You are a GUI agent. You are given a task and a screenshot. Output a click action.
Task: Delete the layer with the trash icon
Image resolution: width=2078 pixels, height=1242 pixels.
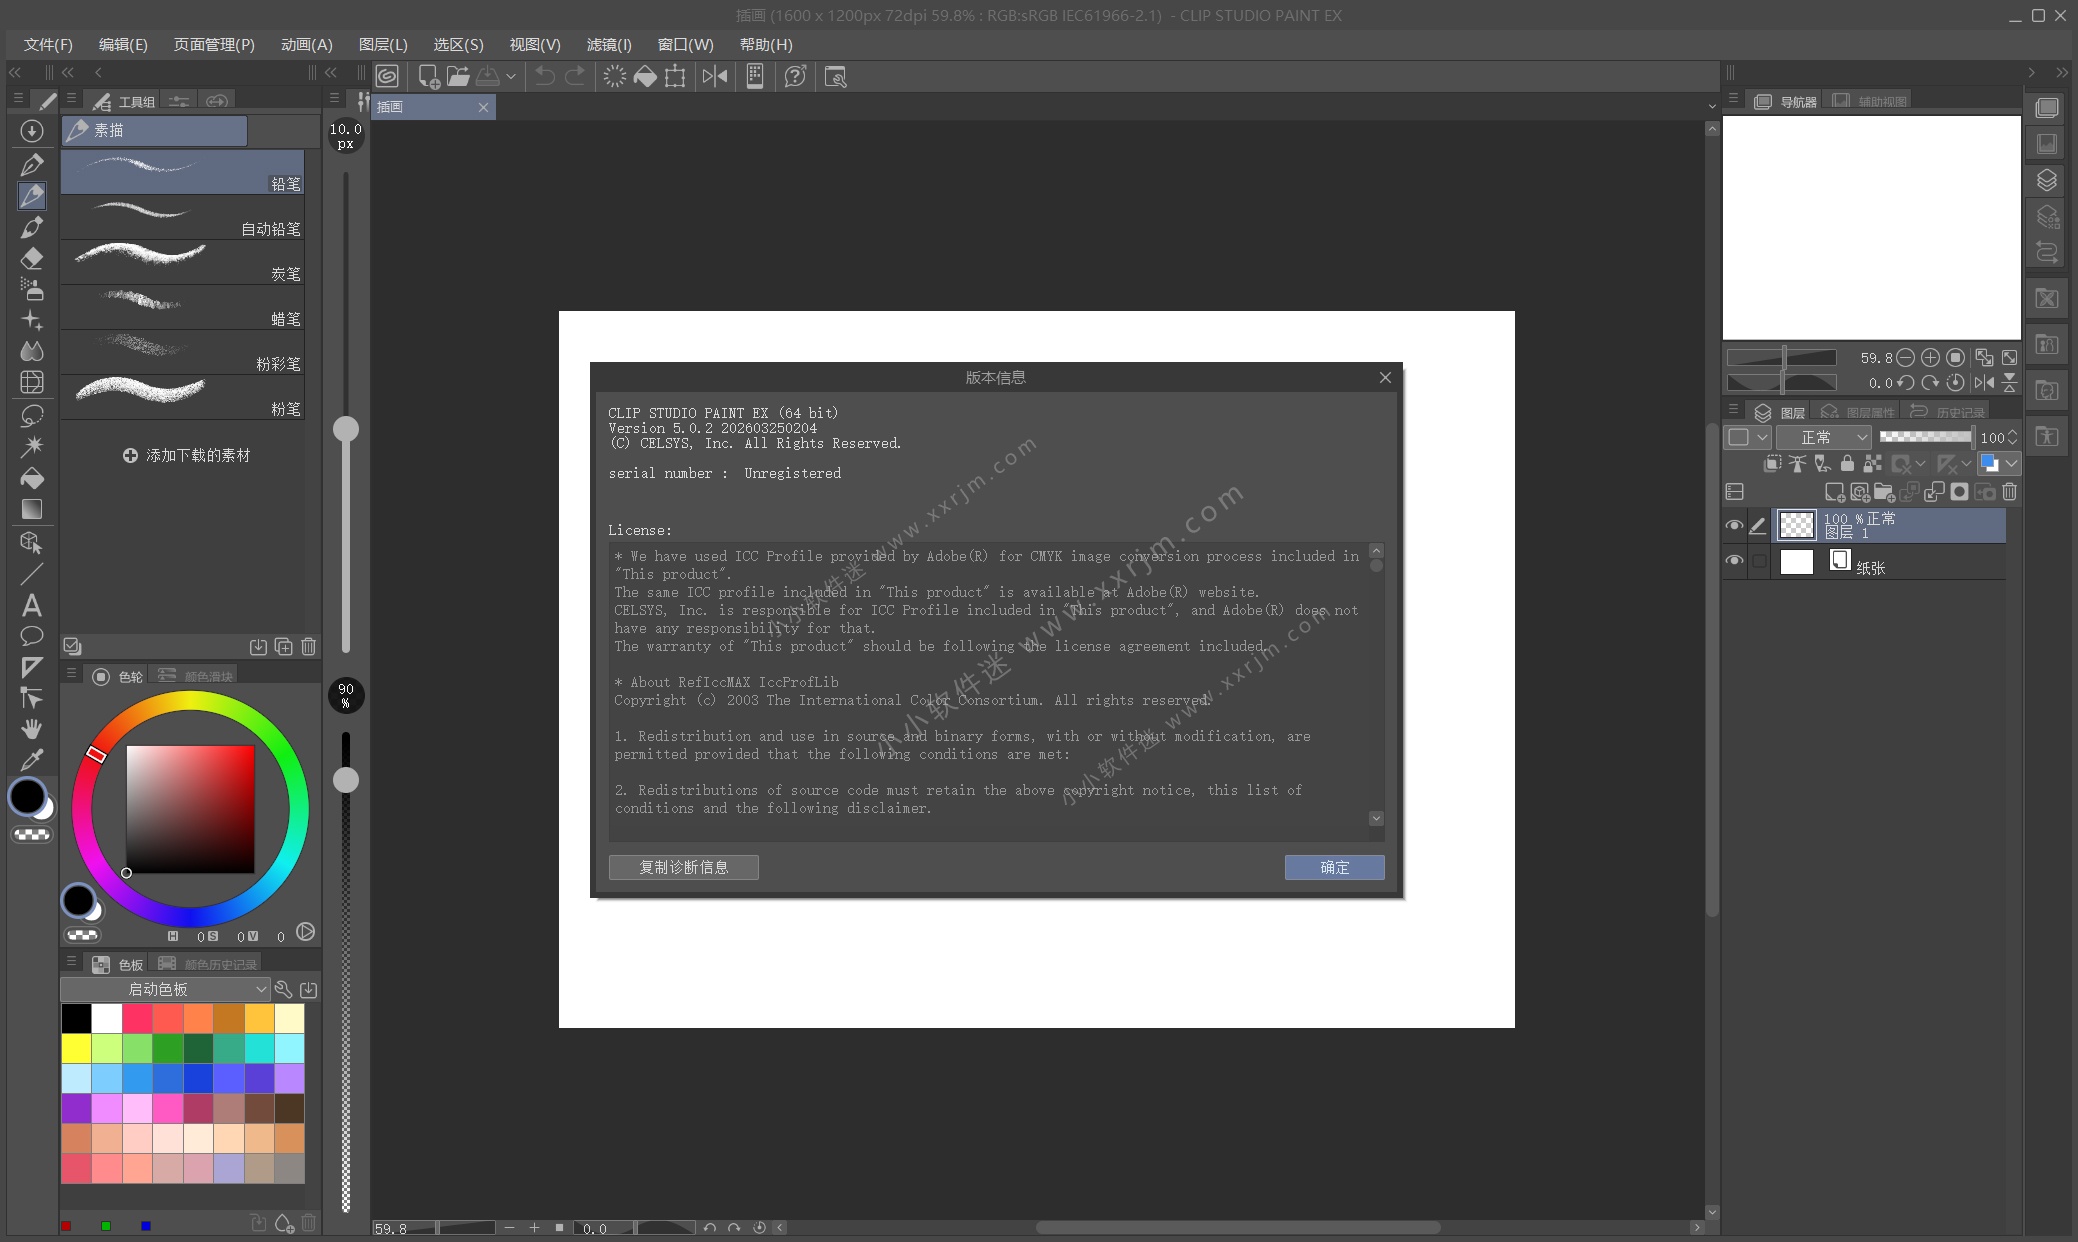click(x=2009, y=492)
